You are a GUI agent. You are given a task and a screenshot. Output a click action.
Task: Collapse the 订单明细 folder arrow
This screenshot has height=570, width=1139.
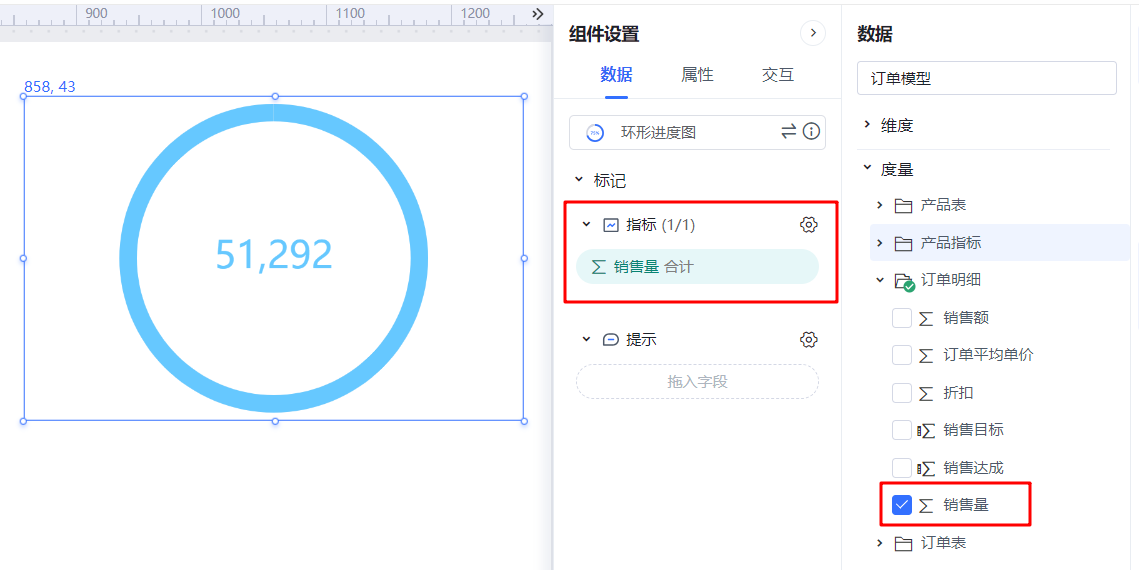[880, 280]
